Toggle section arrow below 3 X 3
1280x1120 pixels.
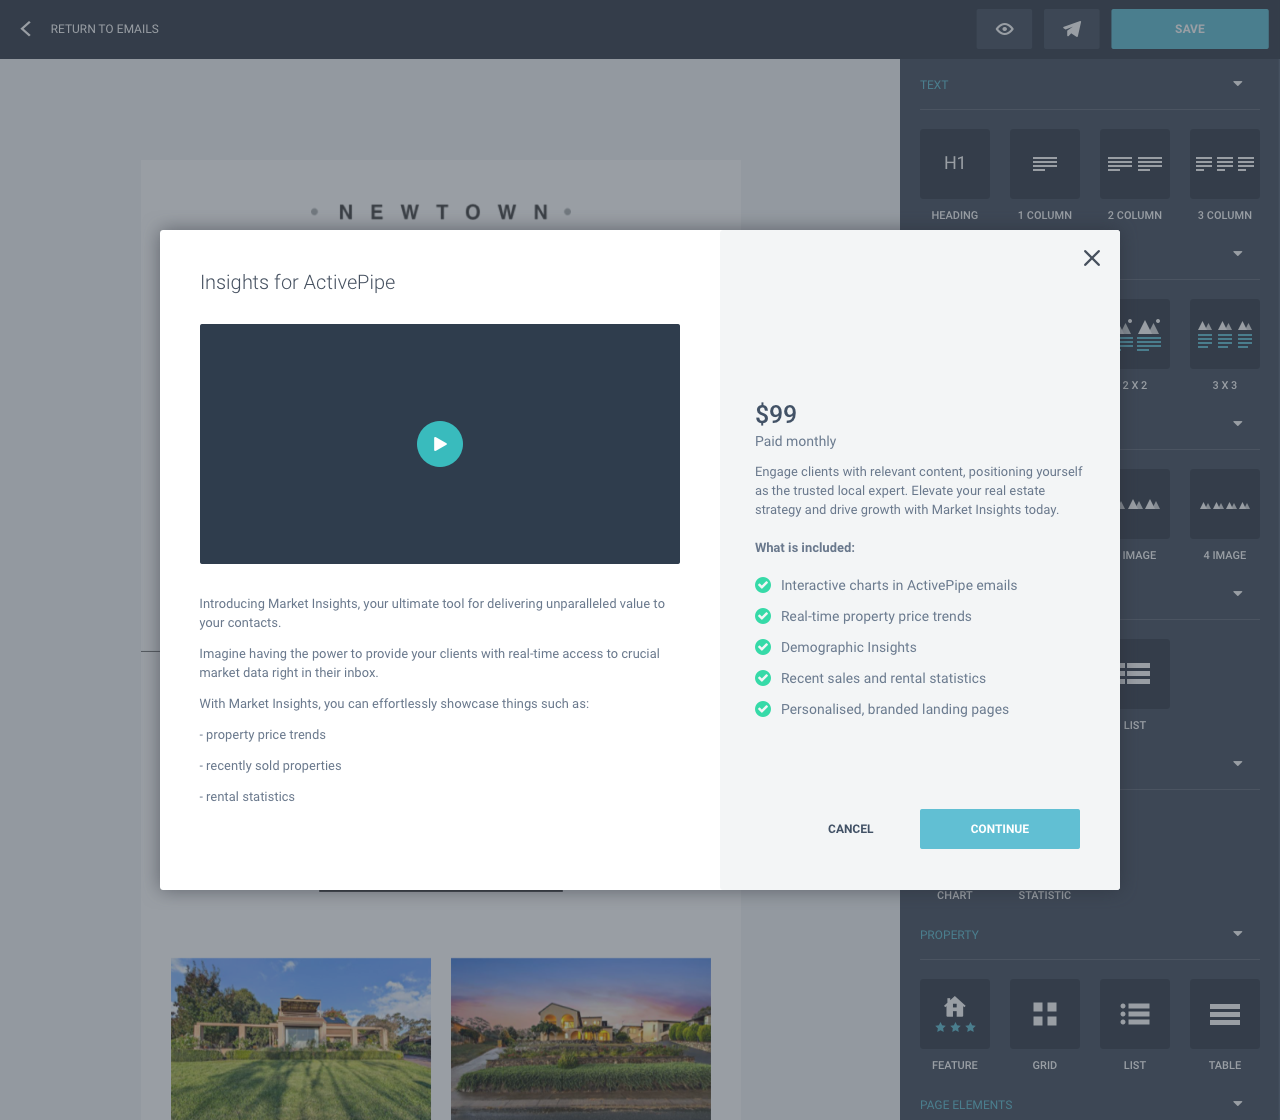[1238, 424]
